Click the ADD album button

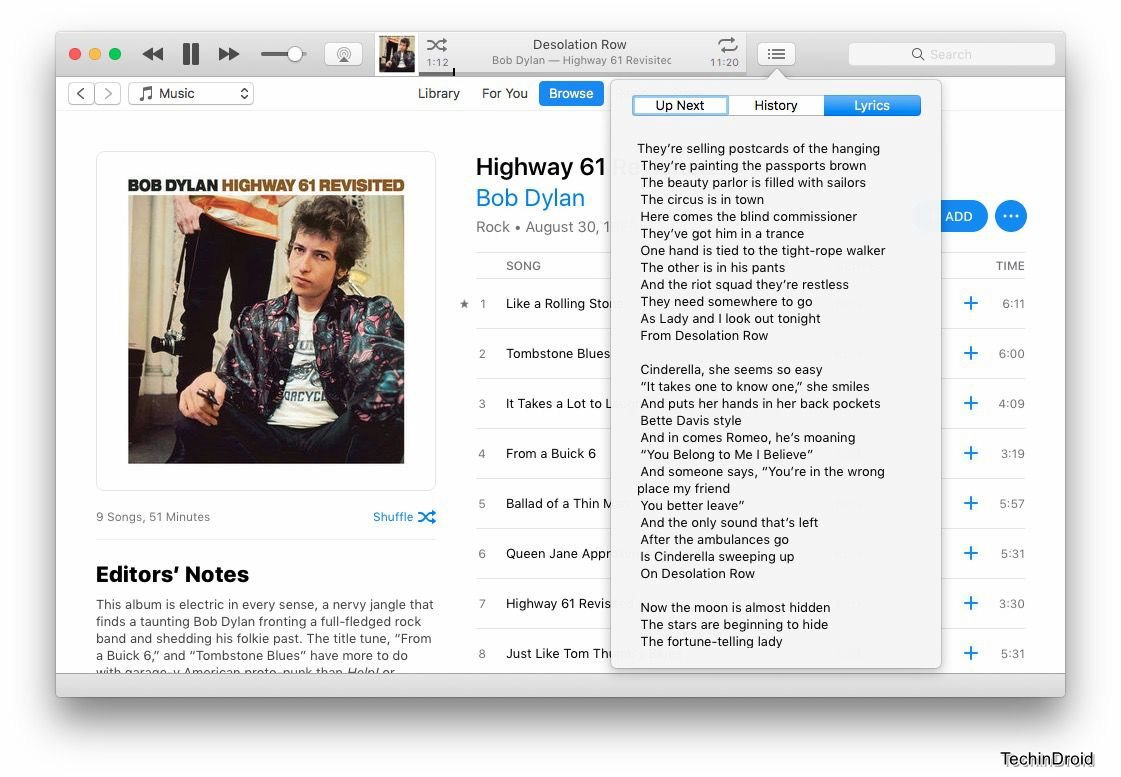click(x=957, y=217)
